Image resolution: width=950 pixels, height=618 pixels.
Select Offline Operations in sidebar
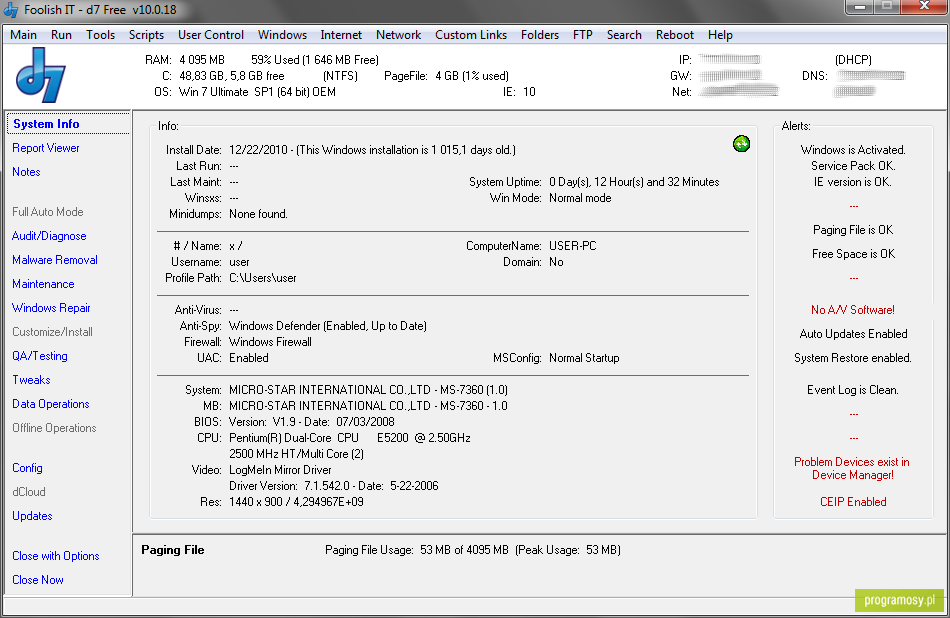click(x=54, y=428)
